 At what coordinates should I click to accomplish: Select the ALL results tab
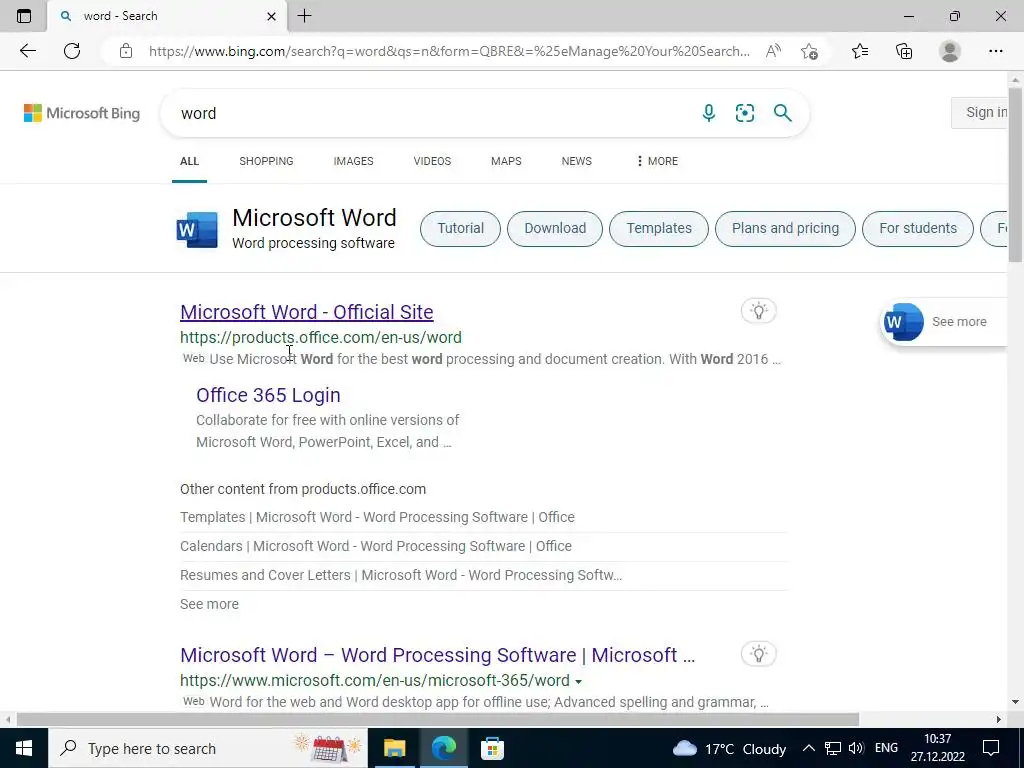tap(189, 161)
